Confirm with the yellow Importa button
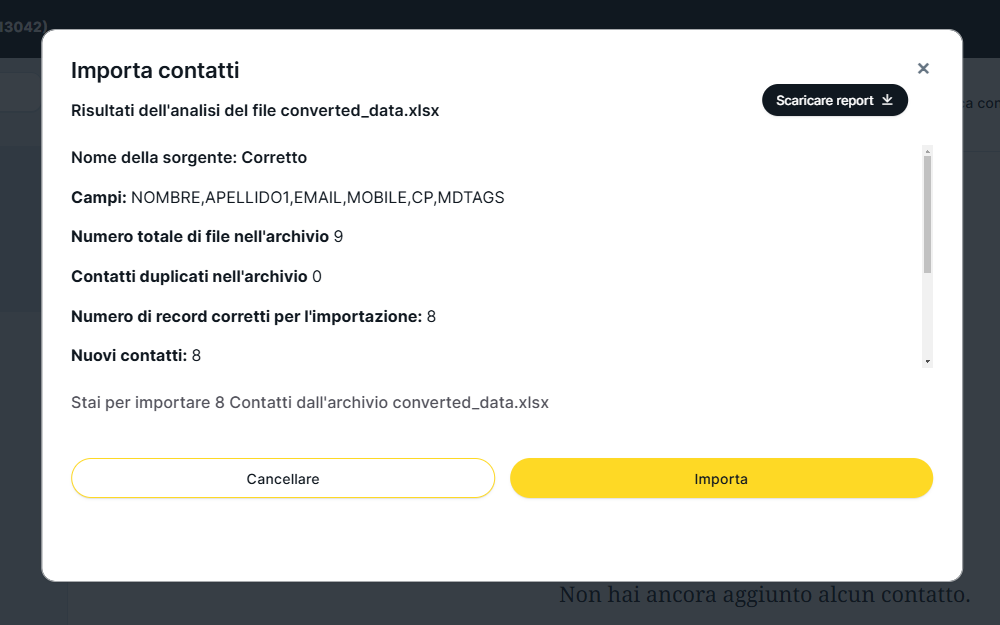Image resolution: width=1000 pixels, height=625 pixels. [x=721, y=478]
